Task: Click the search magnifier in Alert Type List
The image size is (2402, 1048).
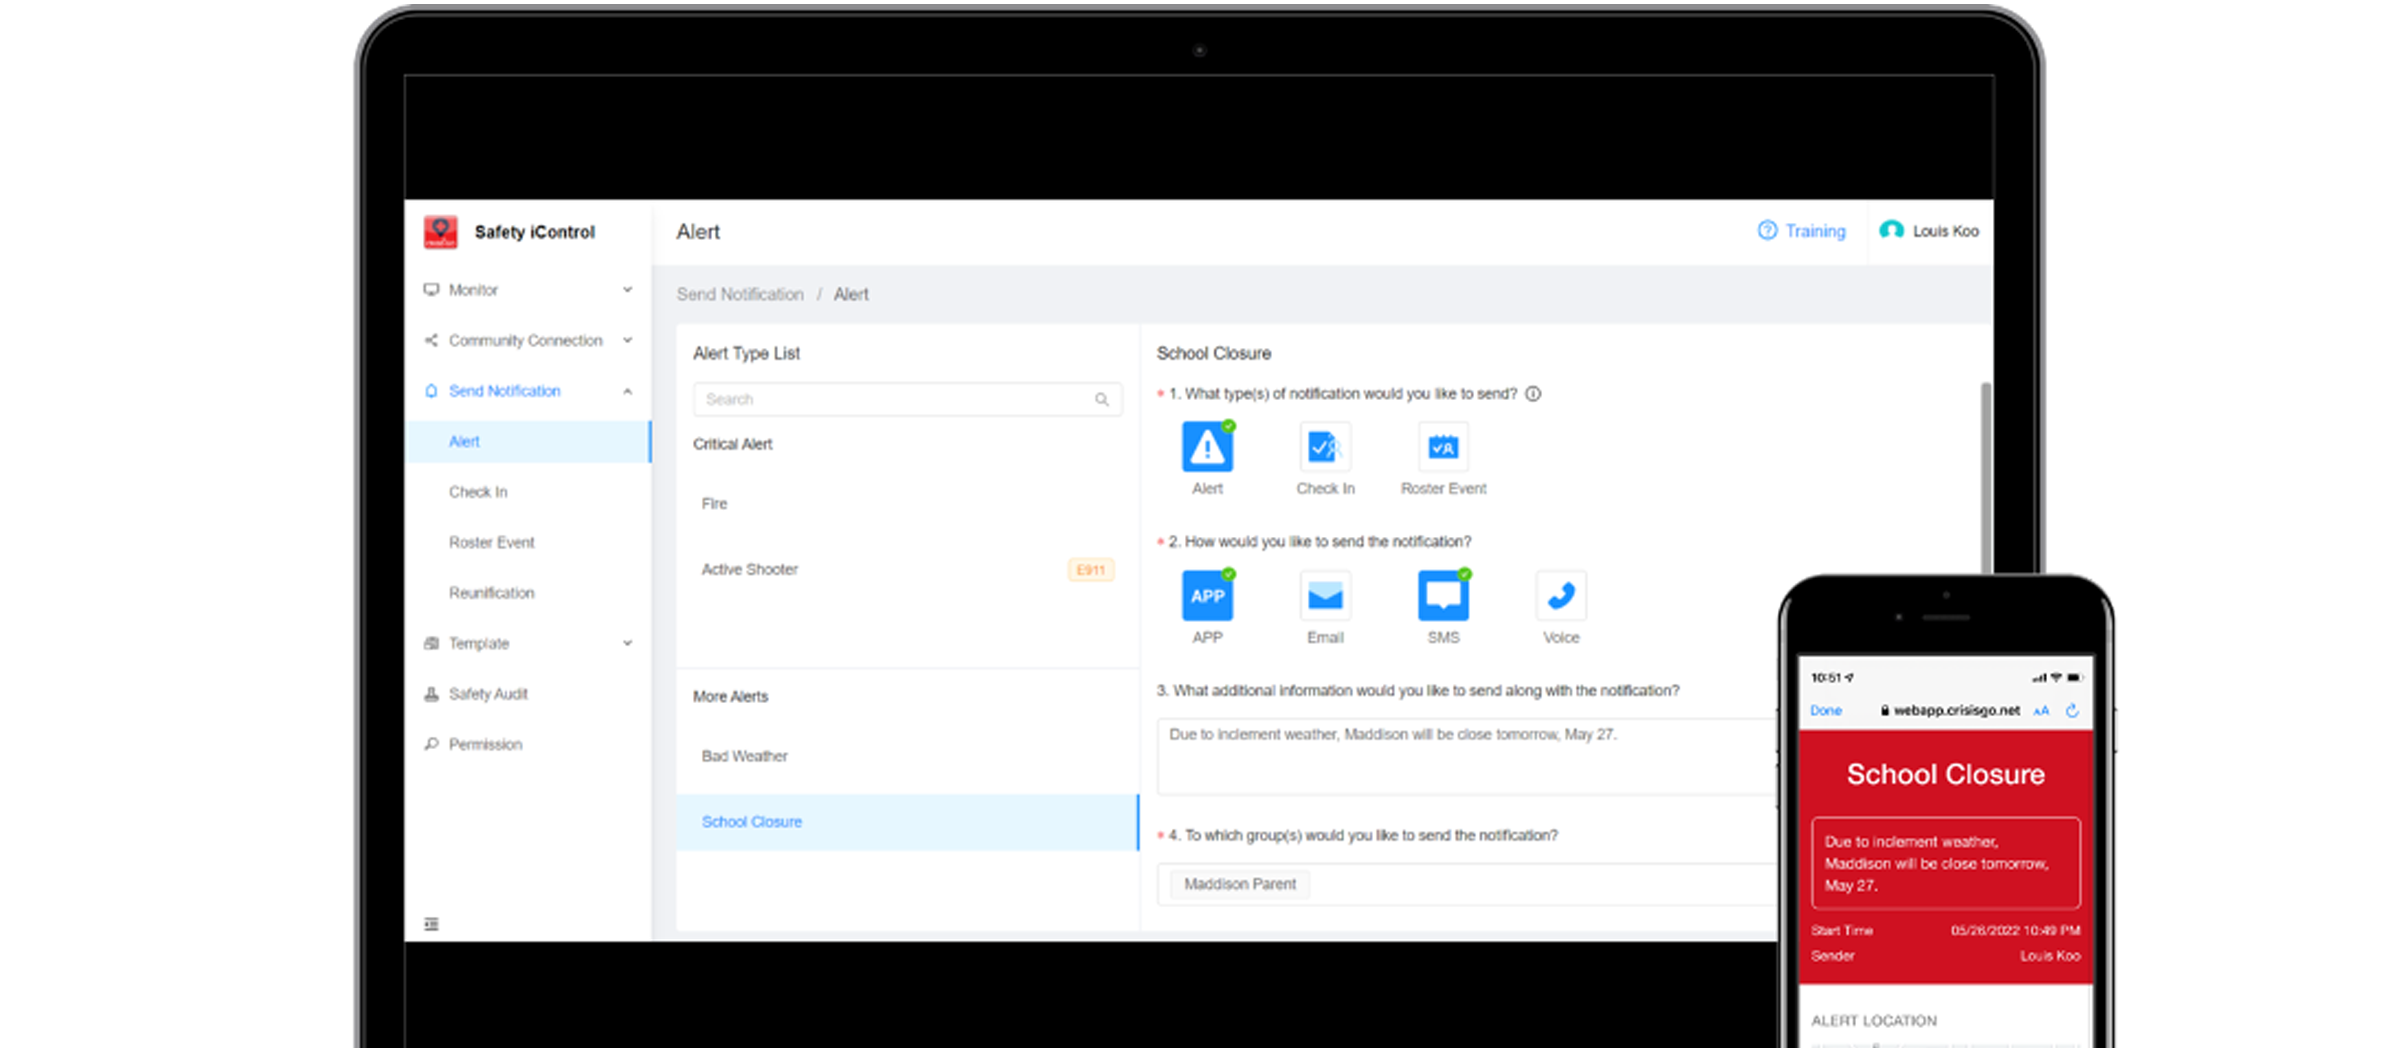Action: [1101, 400]
